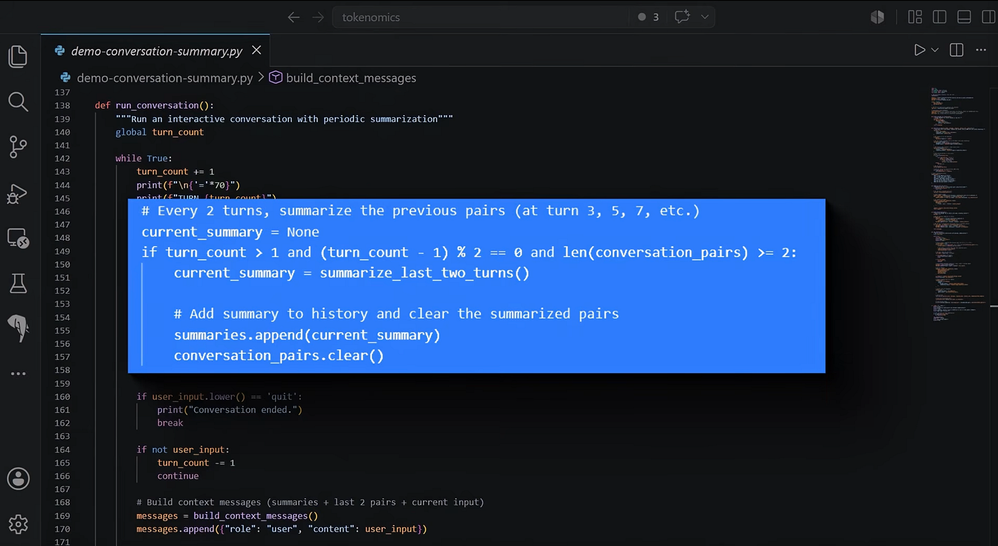
Task: Open Remote Explorer view
Action: pos(18,238)
